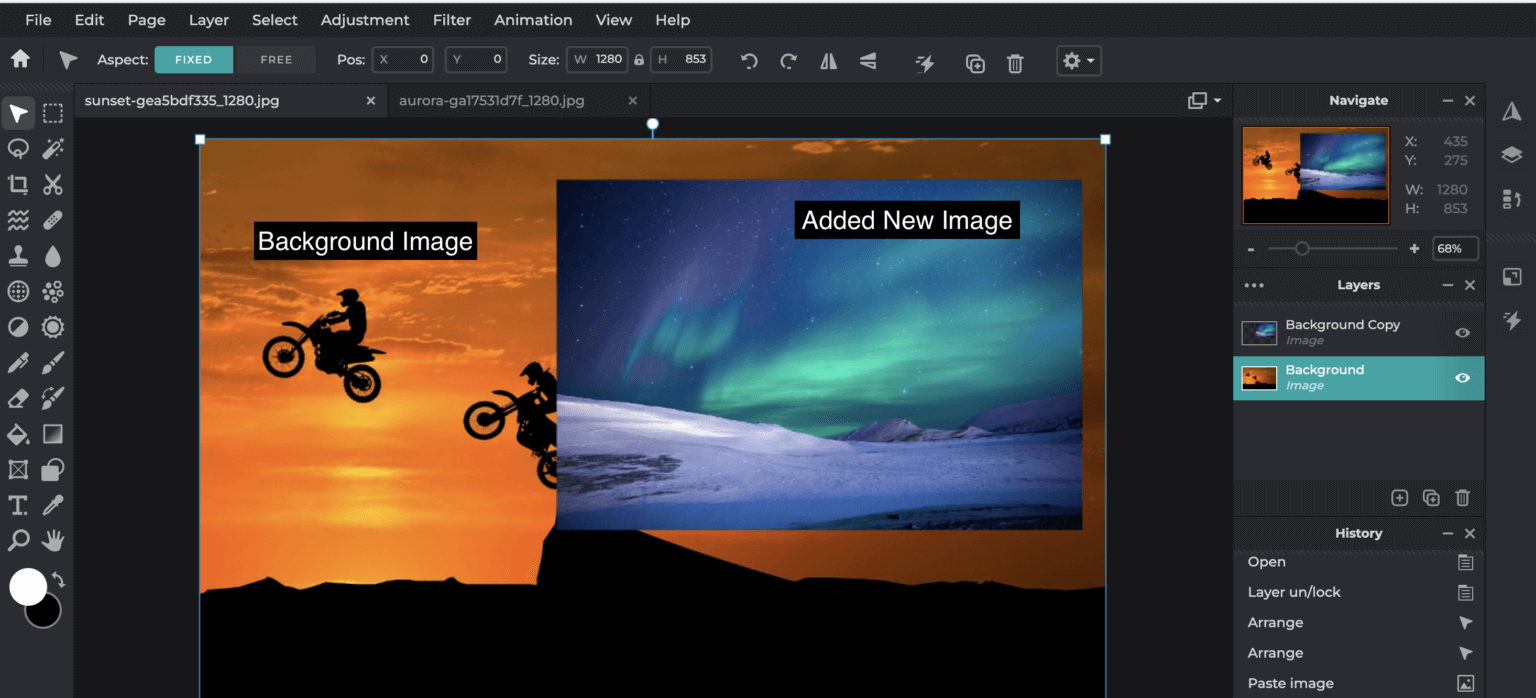
Task: Keep aspect ratio FIXED
Action: [193, 59]
